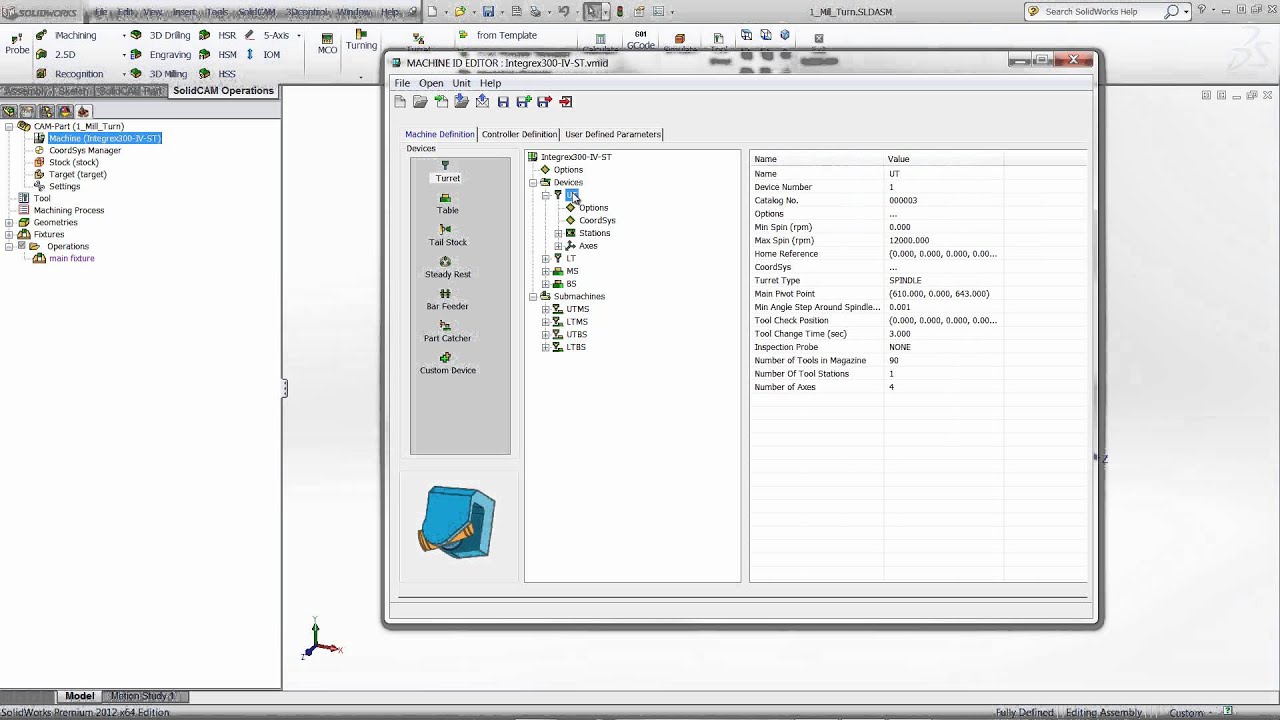Expand the LT turret node
1280x720 pixels.
(x=546, y=258)
